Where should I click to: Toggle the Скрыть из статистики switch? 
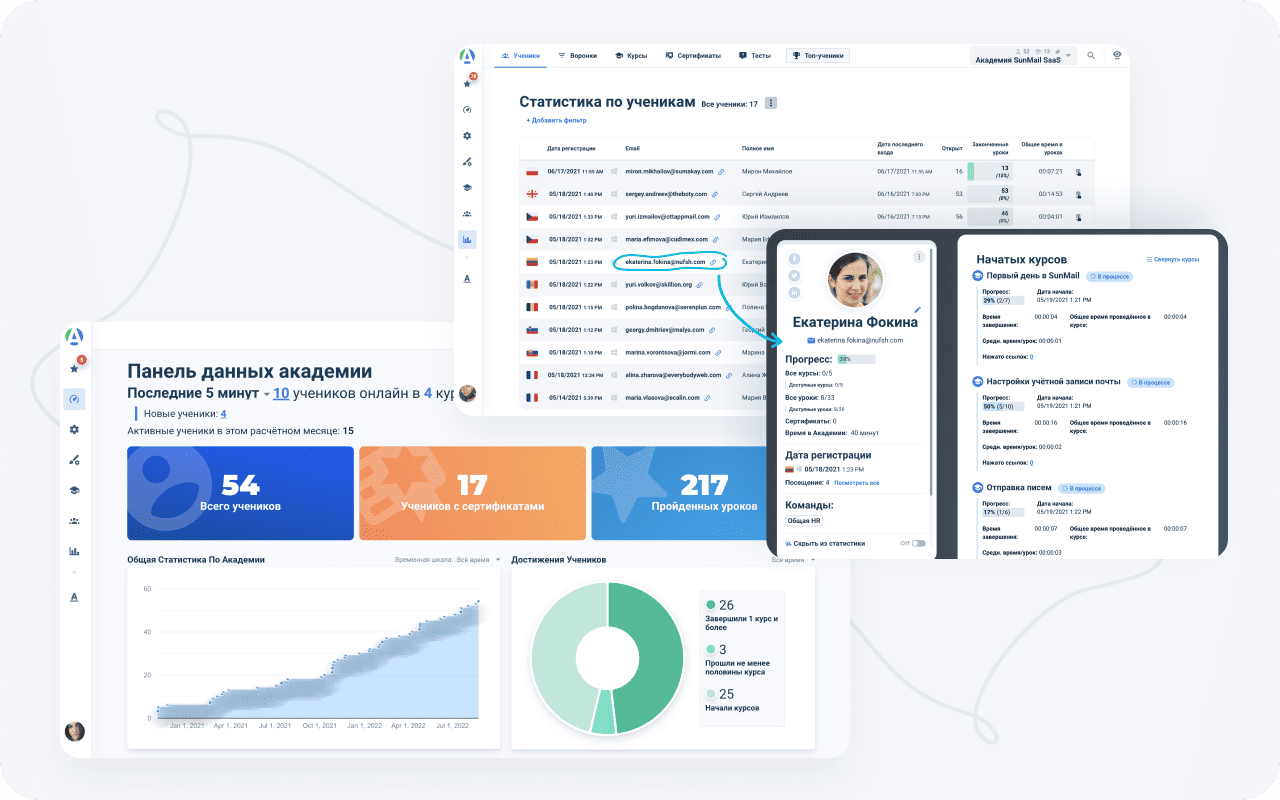tap(917, 543)
